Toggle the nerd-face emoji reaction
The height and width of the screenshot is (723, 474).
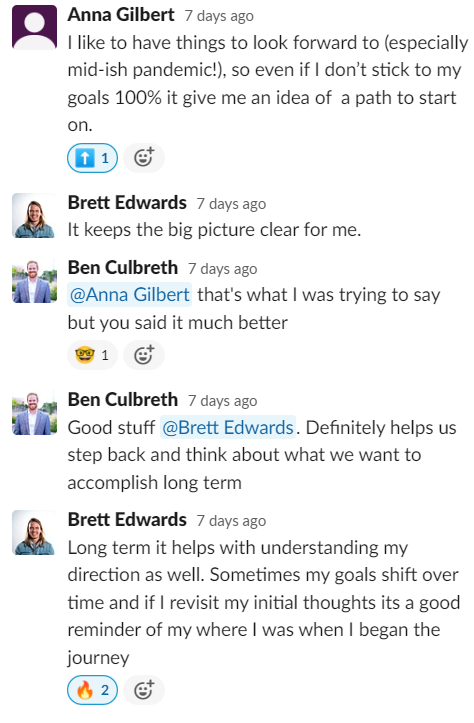[92, 355]
